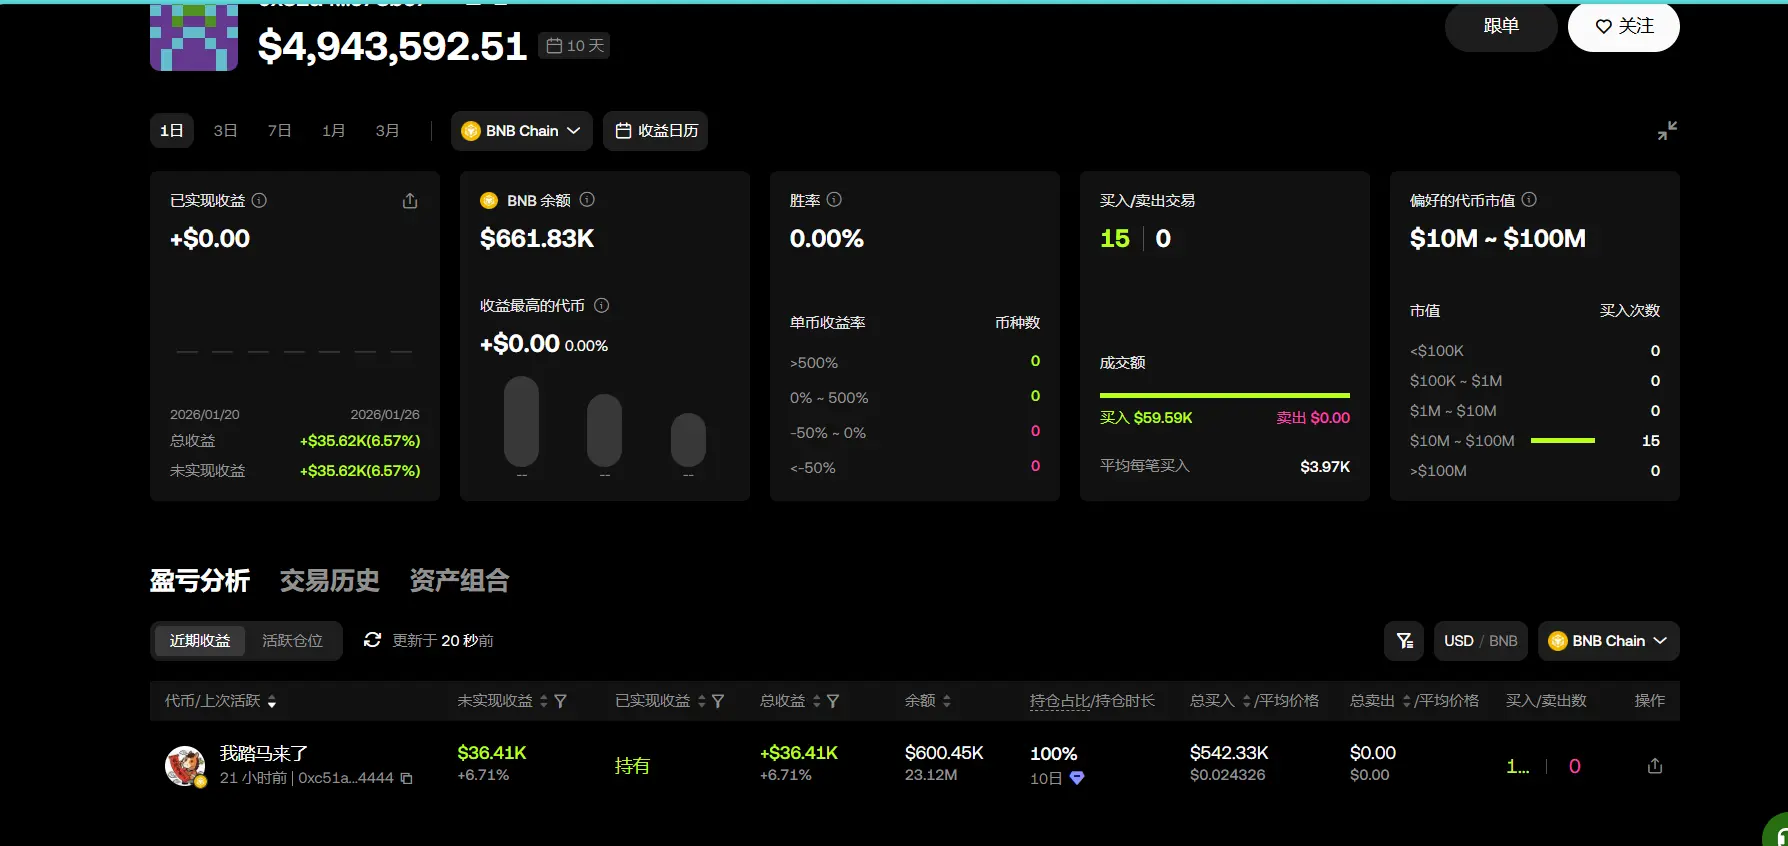Open the table filter icon button
The image size is (1788, 846).
[x=1404, y=641]
